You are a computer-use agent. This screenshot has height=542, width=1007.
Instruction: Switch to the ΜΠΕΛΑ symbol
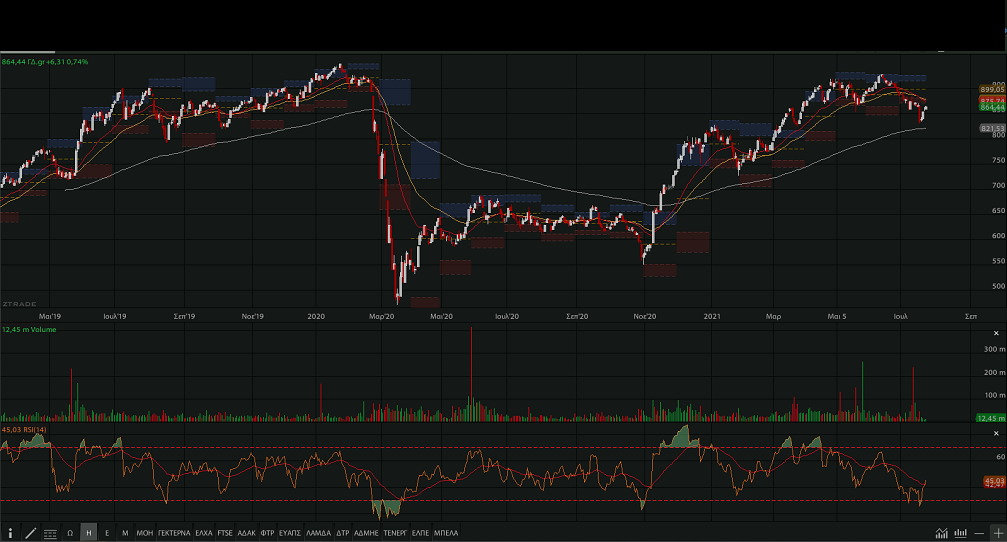coord(446,533)
